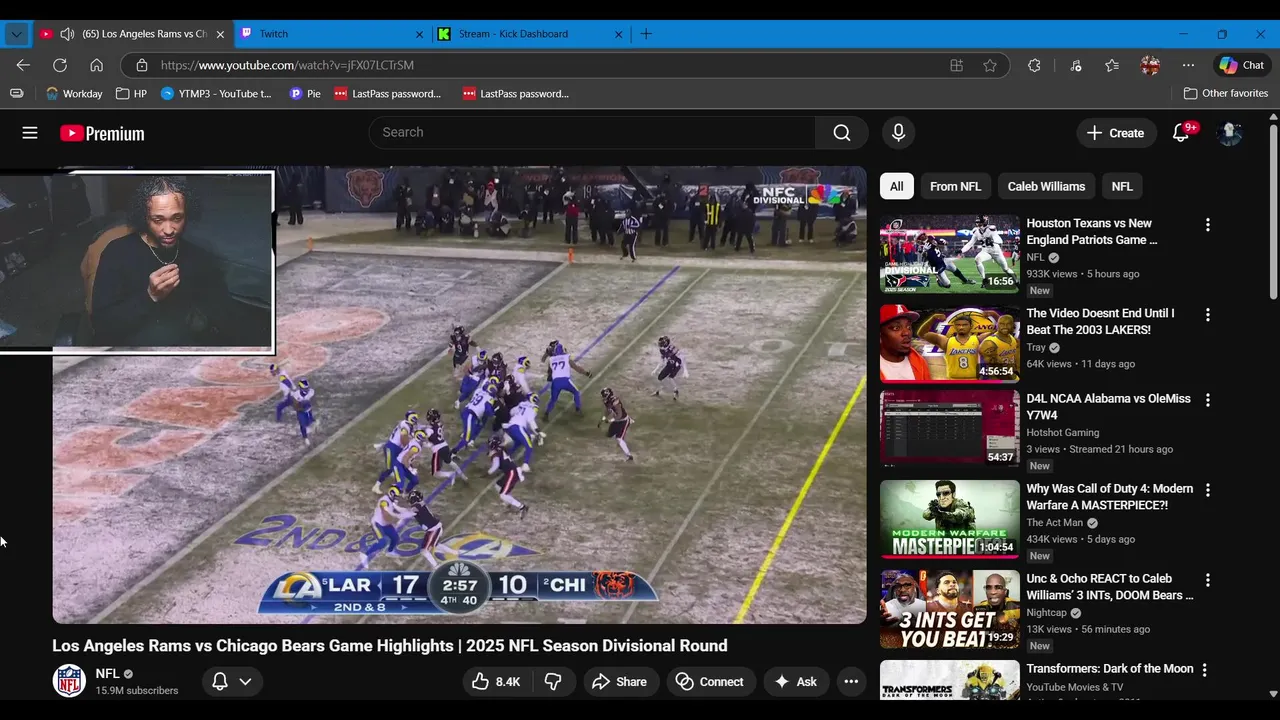
Task: Open Copilot Chat button
Action: coord(1242,65)
